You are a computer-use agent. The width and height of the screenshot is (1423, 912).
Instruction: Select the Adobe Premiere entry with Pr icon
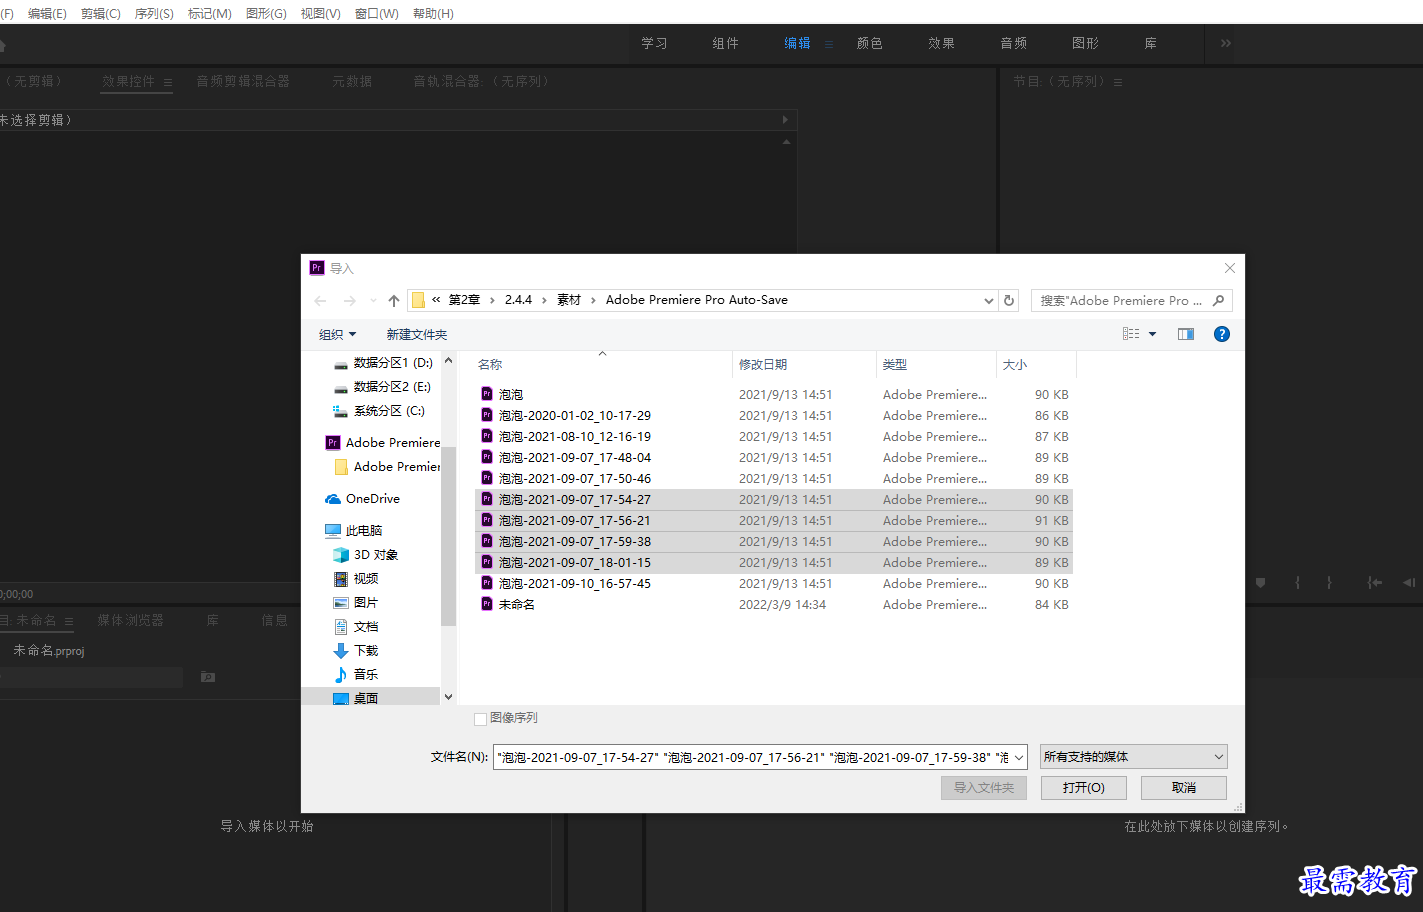pos(382,442)
